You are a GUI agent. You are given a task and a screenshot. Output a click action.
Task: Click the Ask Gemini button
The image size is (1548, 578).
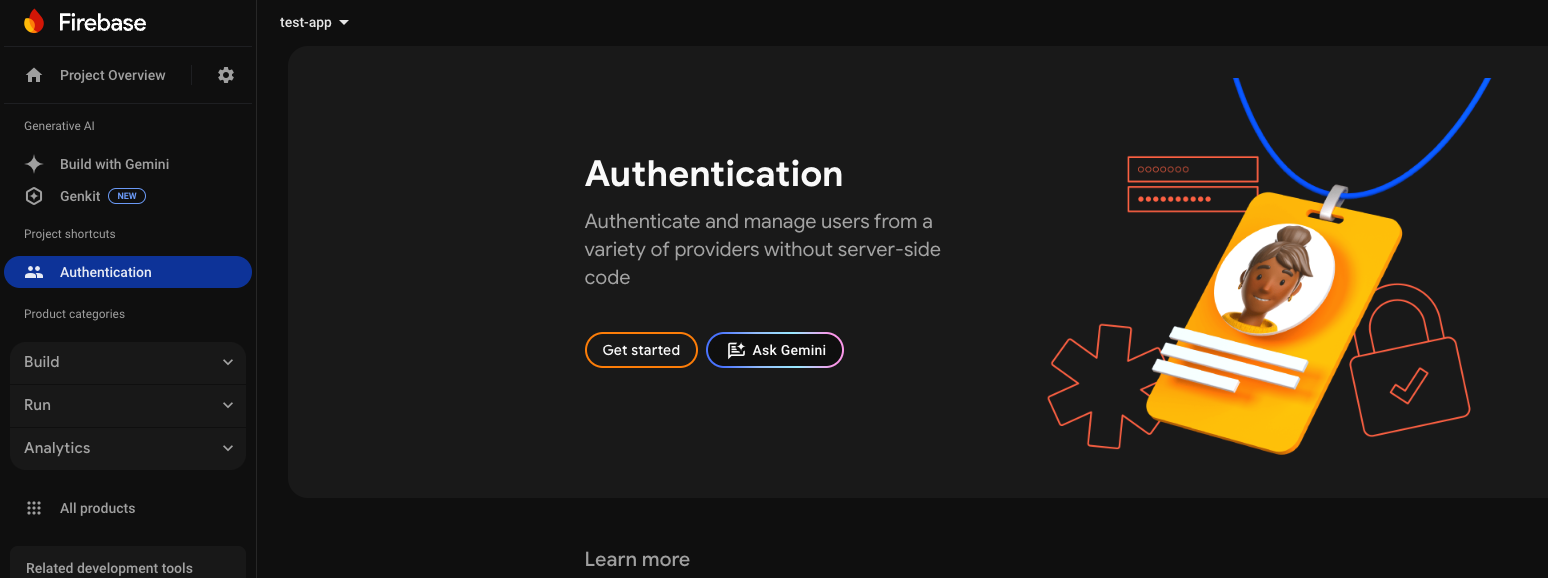(775, 350)
